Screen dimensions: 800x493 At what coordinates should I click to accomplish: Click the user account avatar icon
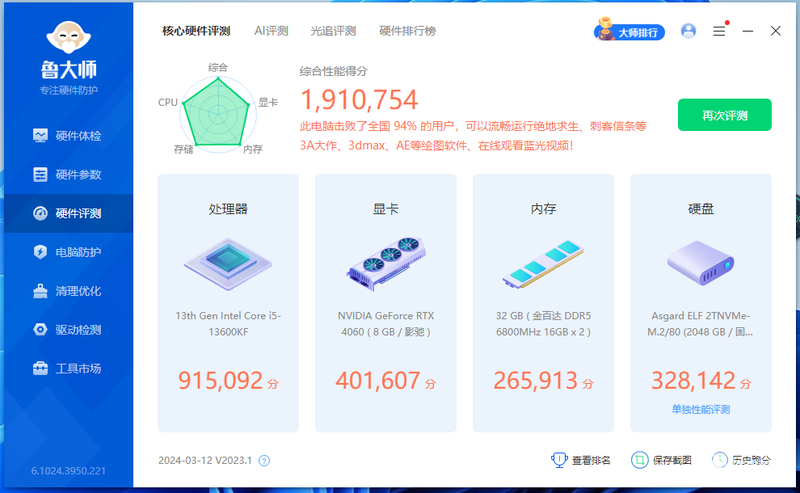coord(688,31)
